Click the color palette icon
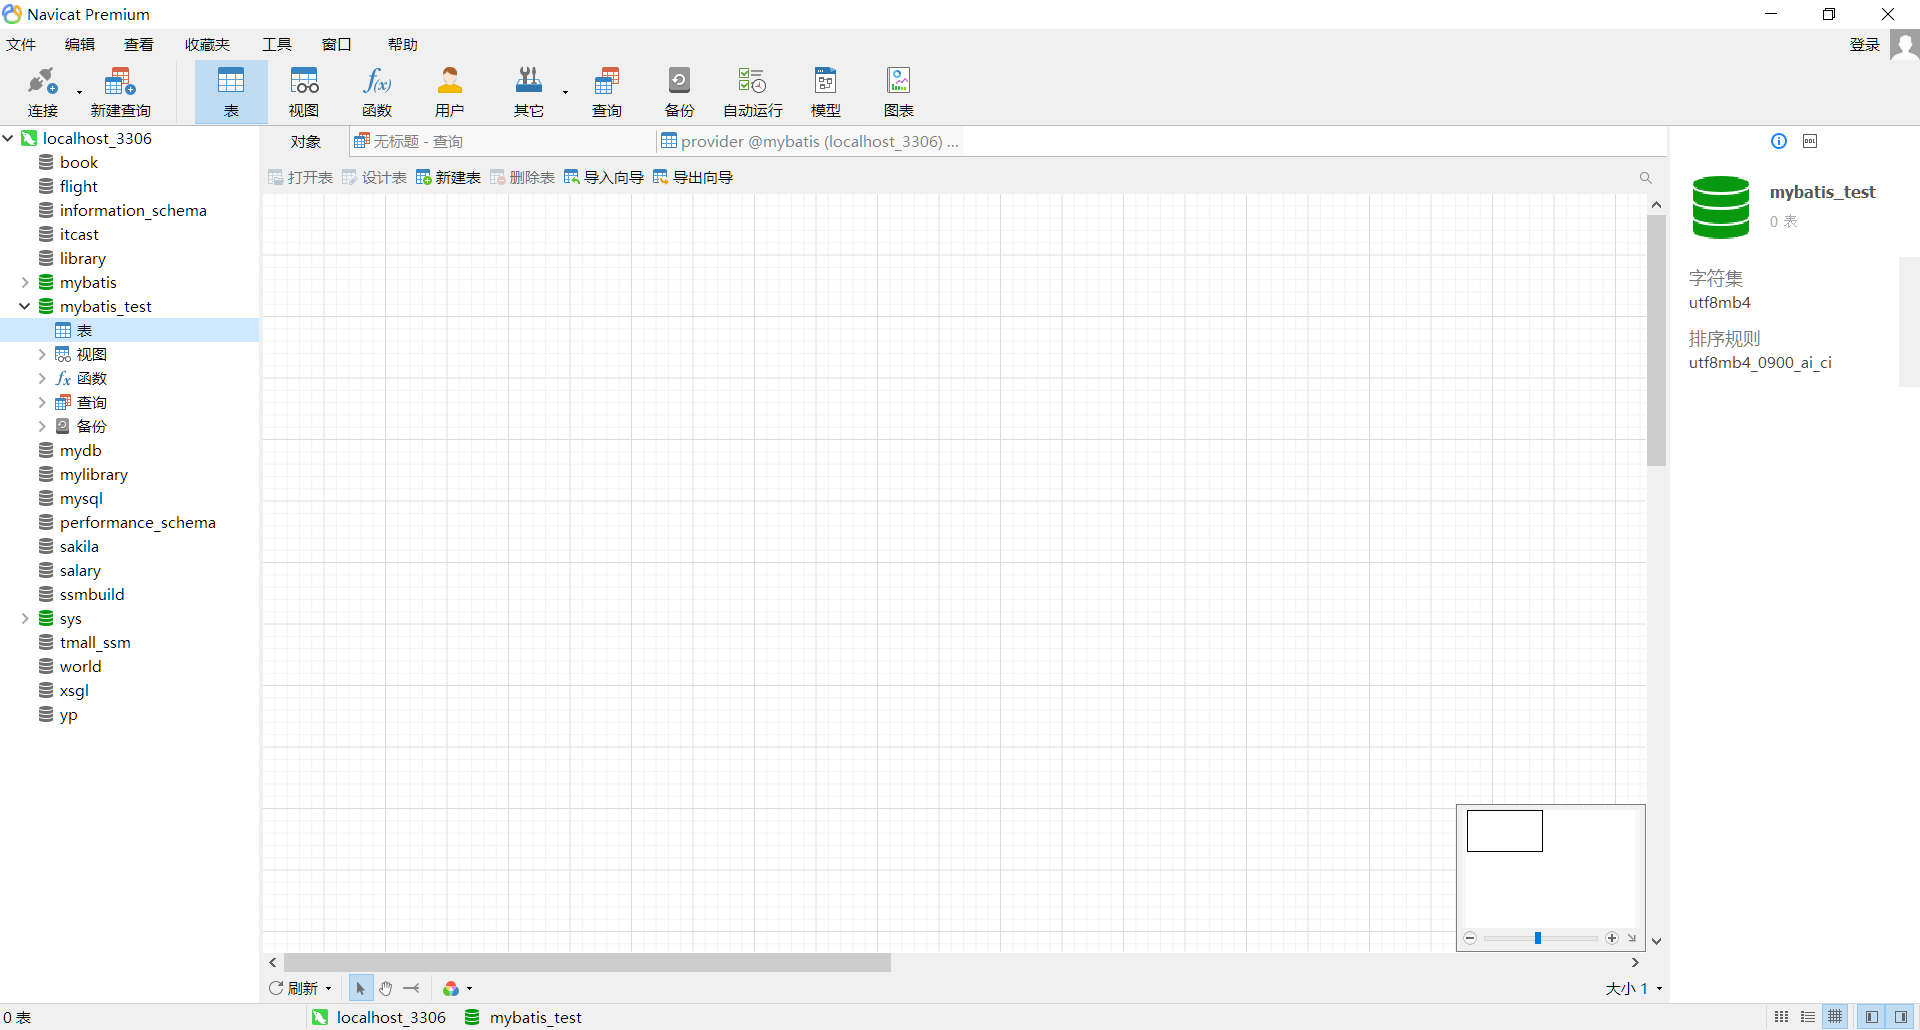The image size is (1920, 1030). [x=451, y=988]
